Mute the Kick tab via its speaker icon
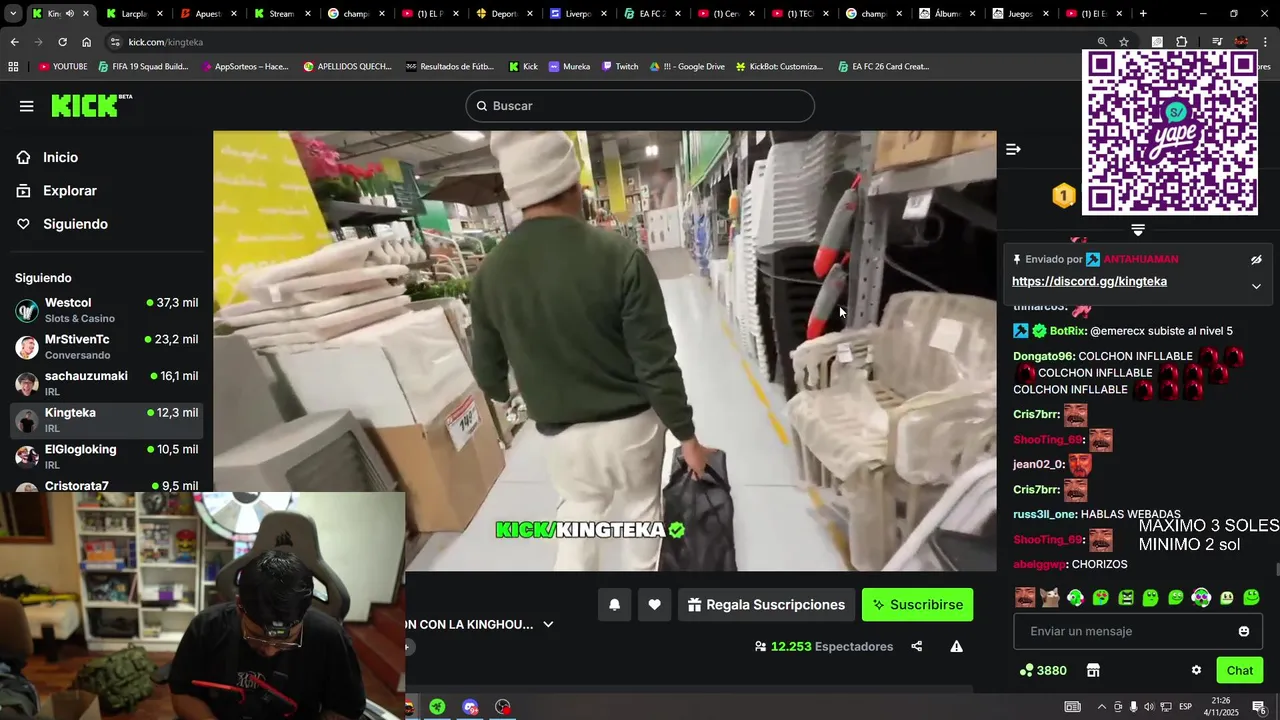 pos(70,14)
